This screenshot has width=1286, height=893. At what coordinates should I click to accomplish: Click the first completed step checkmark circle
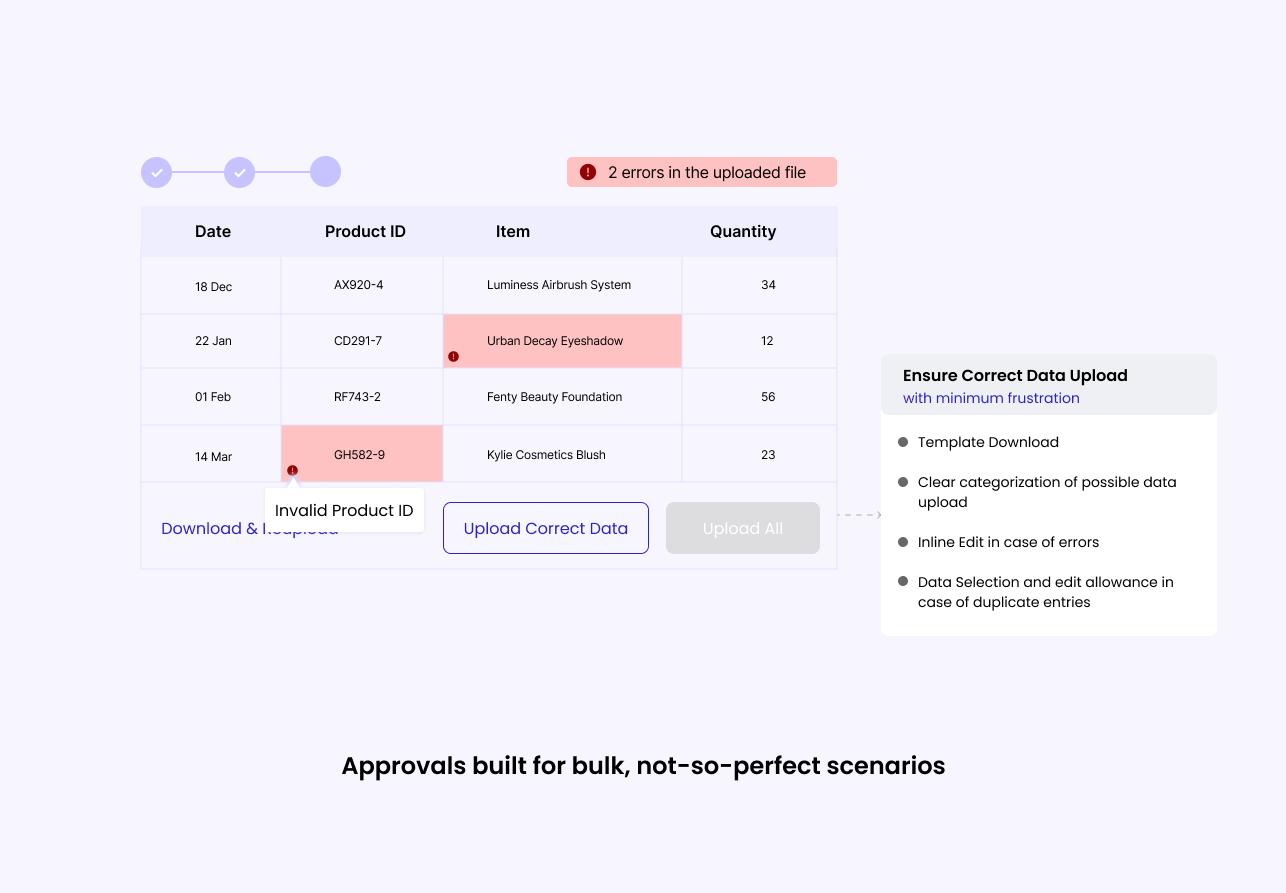click(157, 172)
